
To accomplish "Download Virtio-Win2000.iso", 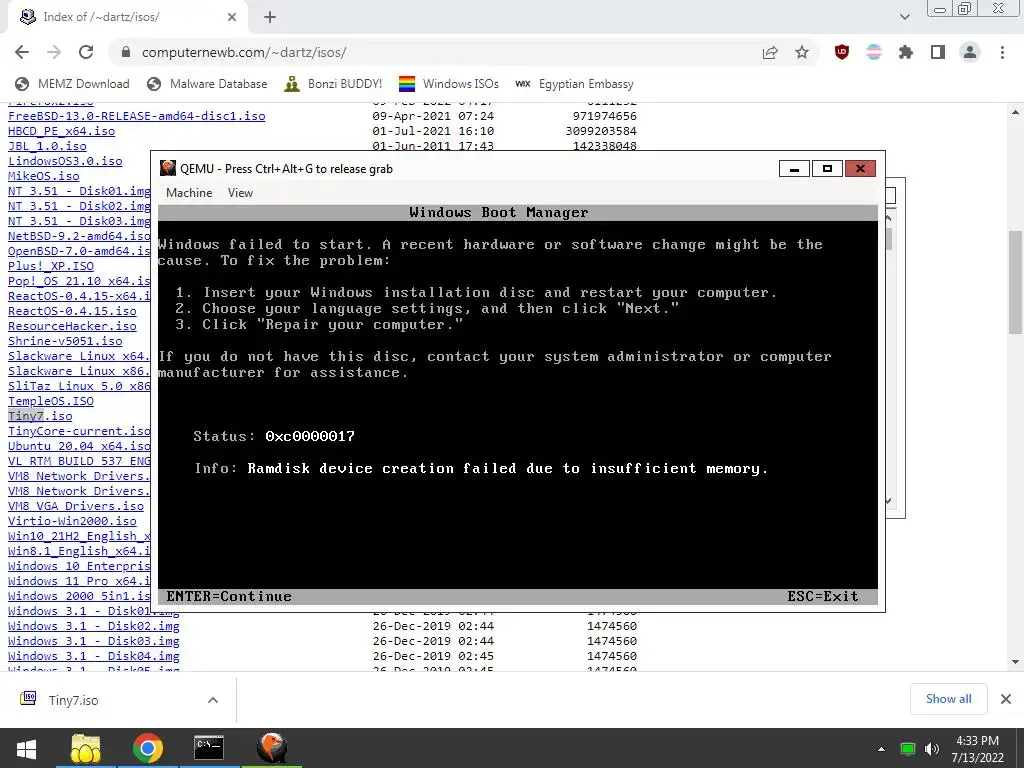I will point(72,521).
